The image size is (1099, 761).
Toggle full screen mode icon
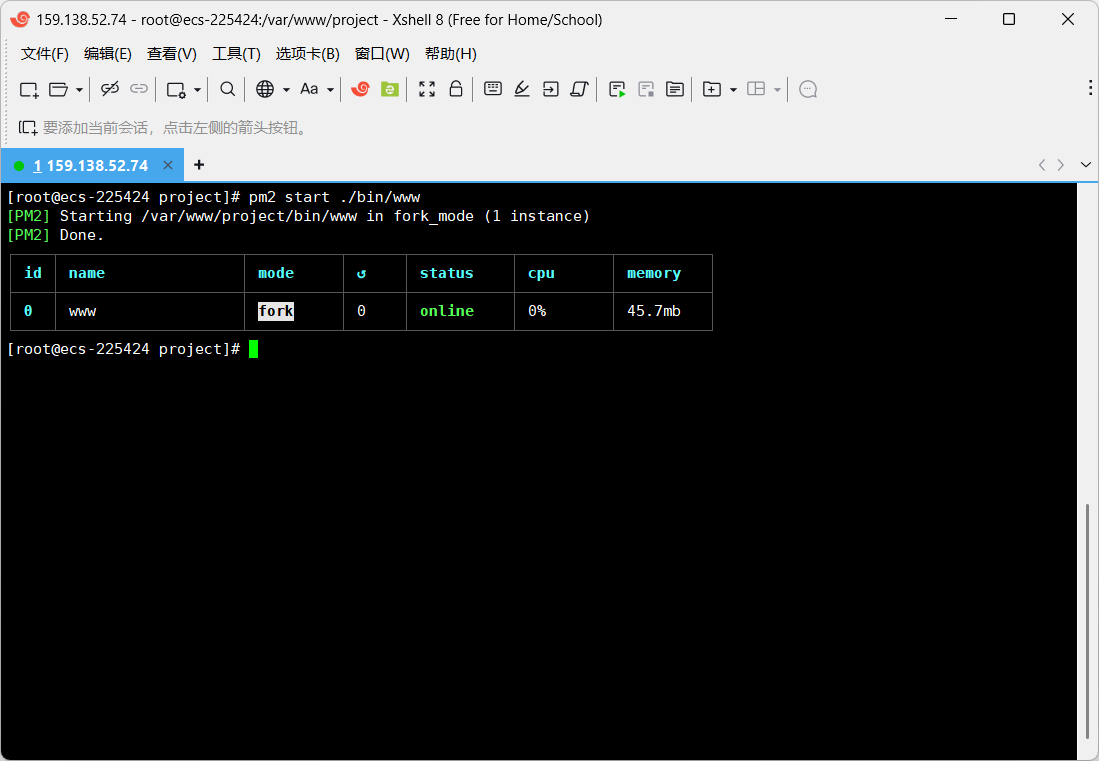click(x=427, y=89)
